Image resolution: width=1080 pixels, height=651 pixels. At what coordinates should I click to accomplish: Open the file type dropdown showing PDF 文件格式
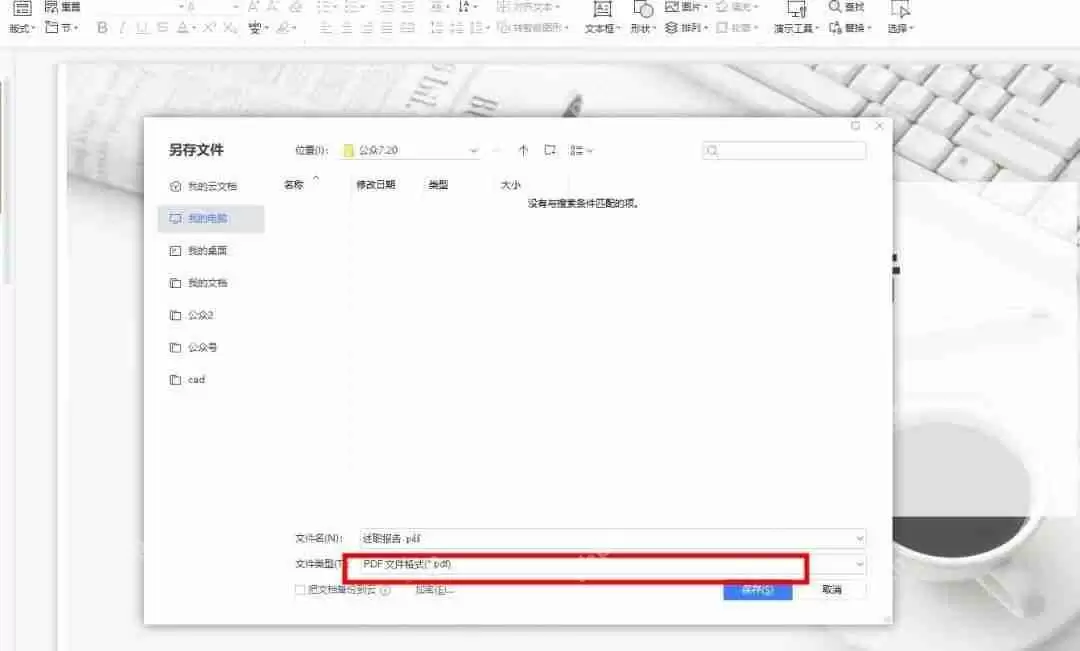(858, 564)
